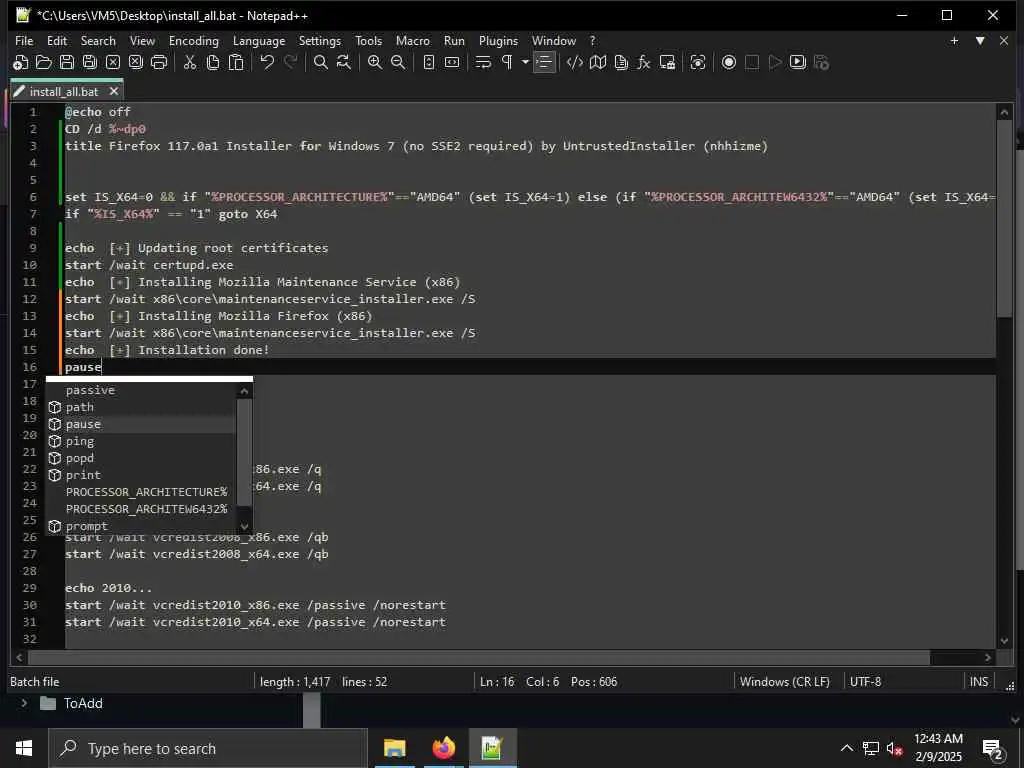Image resolution: width=1024 pixels, height=768 pixels.
Task: Choose 'pause' from autocomplete list
Action: pos(141,424)
